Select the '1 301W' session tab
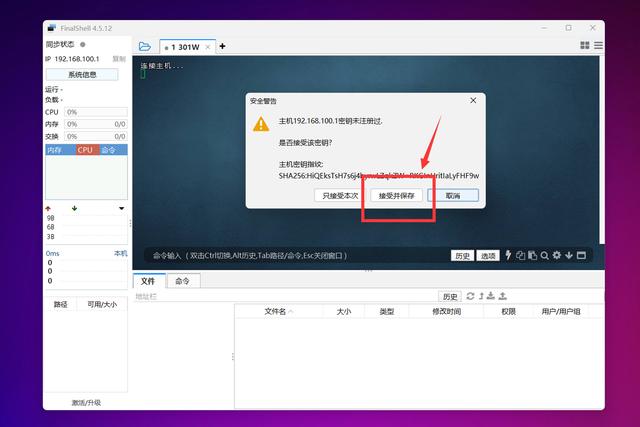 coord(185,47)
